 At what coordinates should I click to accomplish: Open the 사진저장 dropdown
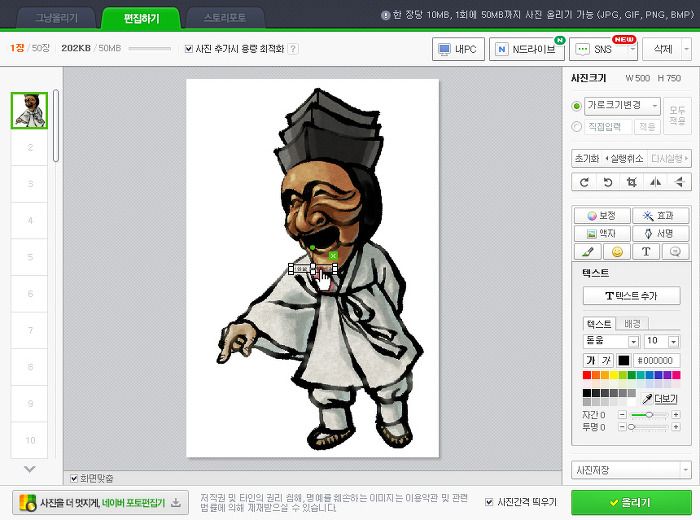tap(631, 470)
